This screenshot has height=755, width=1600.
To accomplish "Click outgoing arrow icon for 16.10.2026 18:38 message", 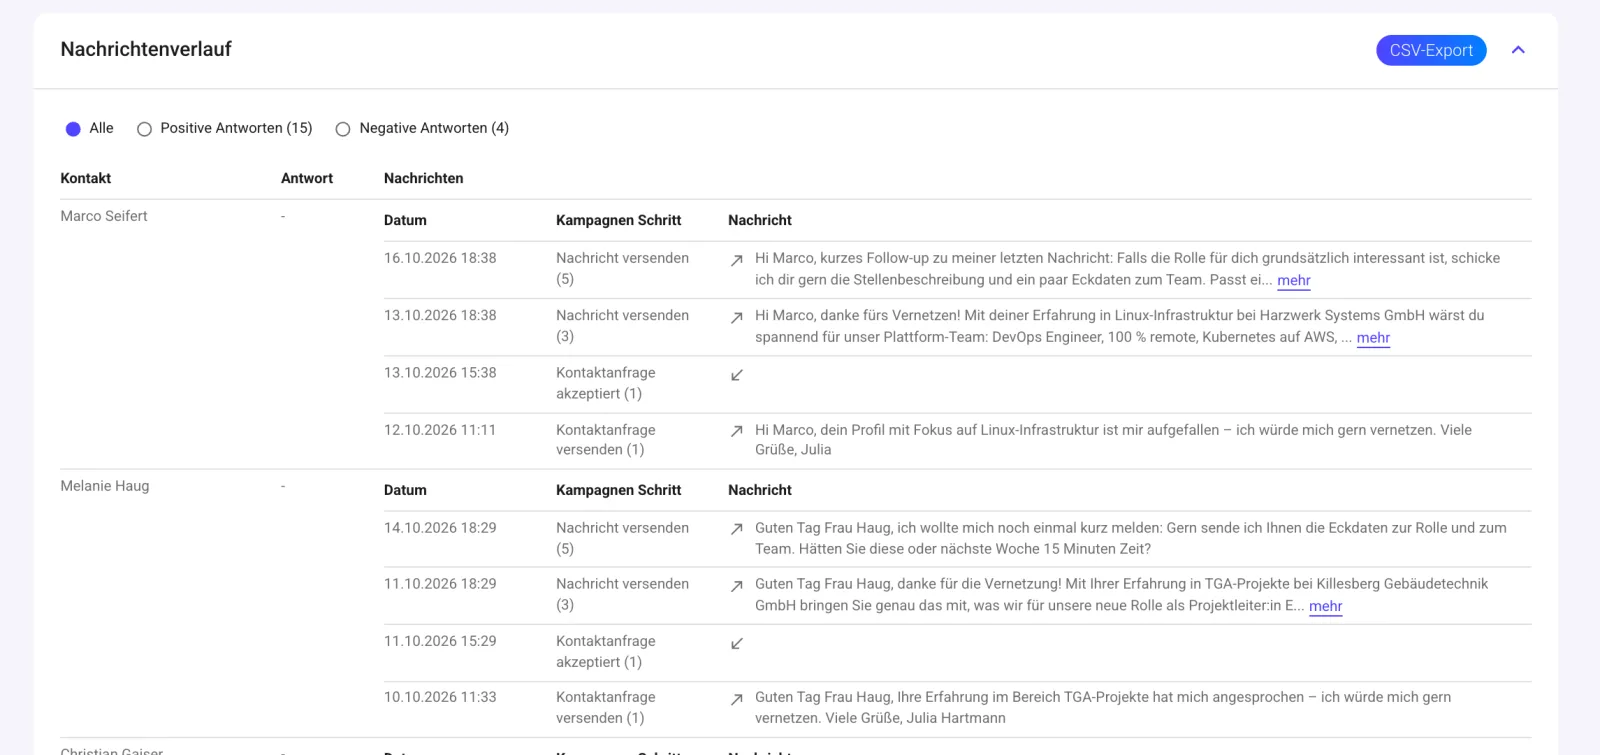I will click(737, 260).
